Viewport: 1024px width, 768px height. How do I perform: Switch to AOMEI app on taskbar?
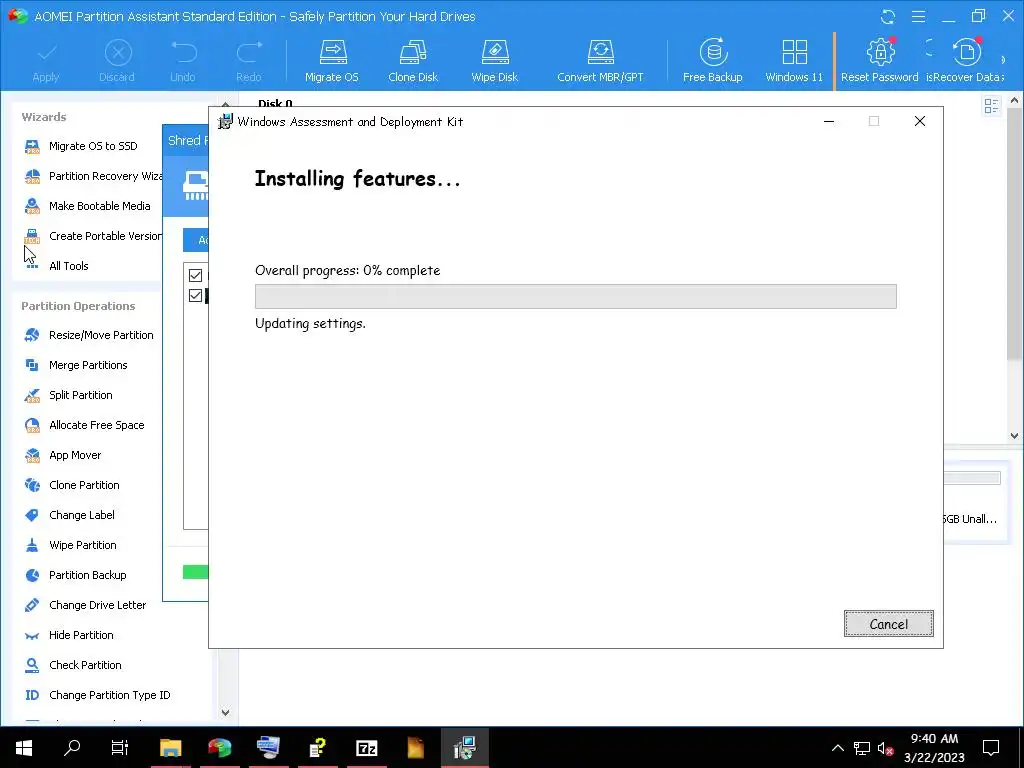(x=219, y=748)
